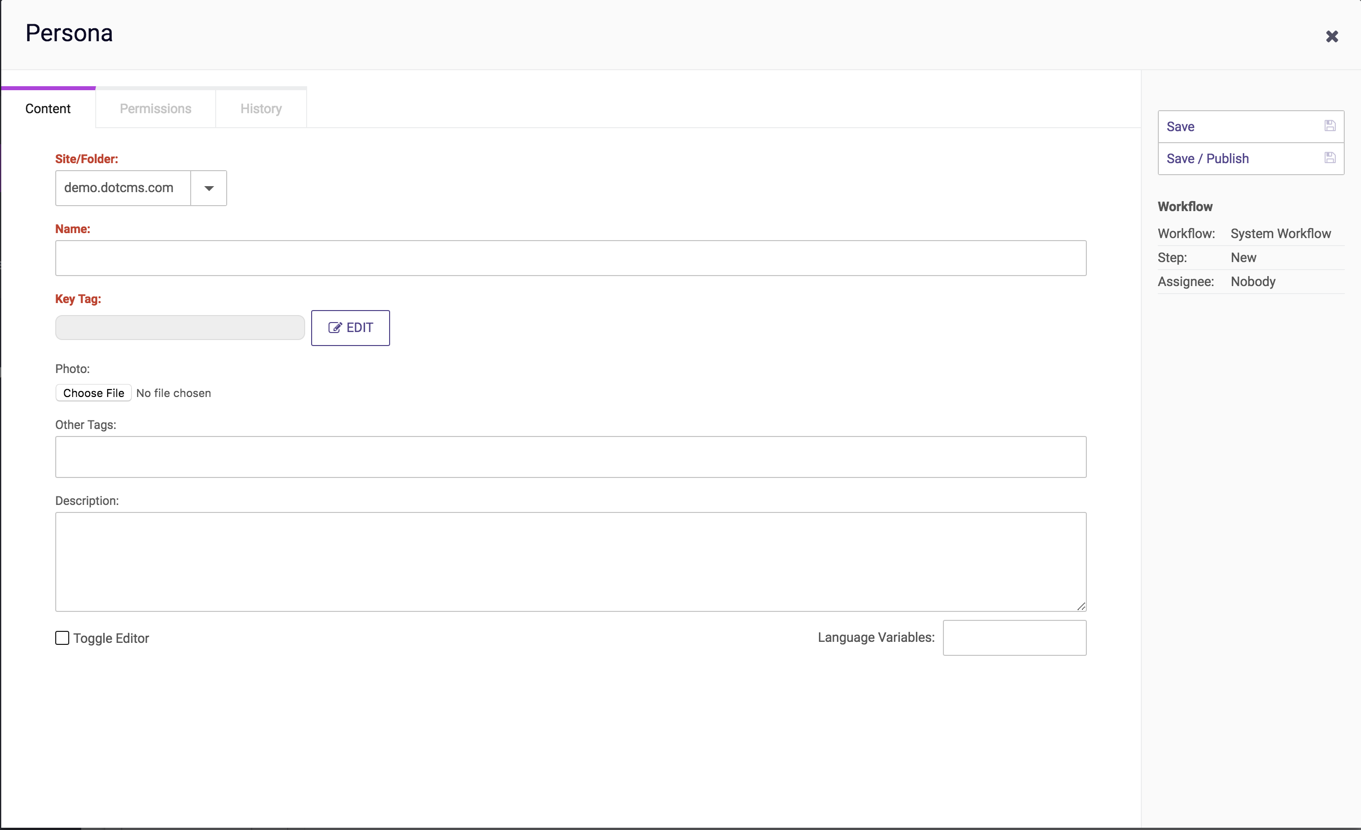The height and width of the screenshot is (830, 1361).
Task: Select the Language Variables input box
Action: pos(1014,638)
